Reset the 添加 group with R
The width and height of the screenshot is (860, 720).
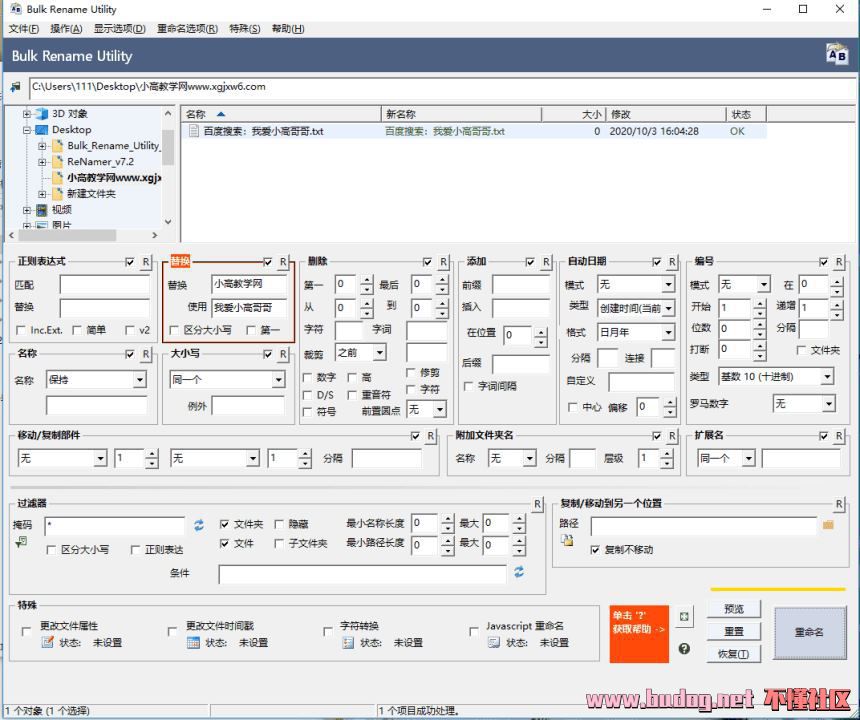click(546, 262)
